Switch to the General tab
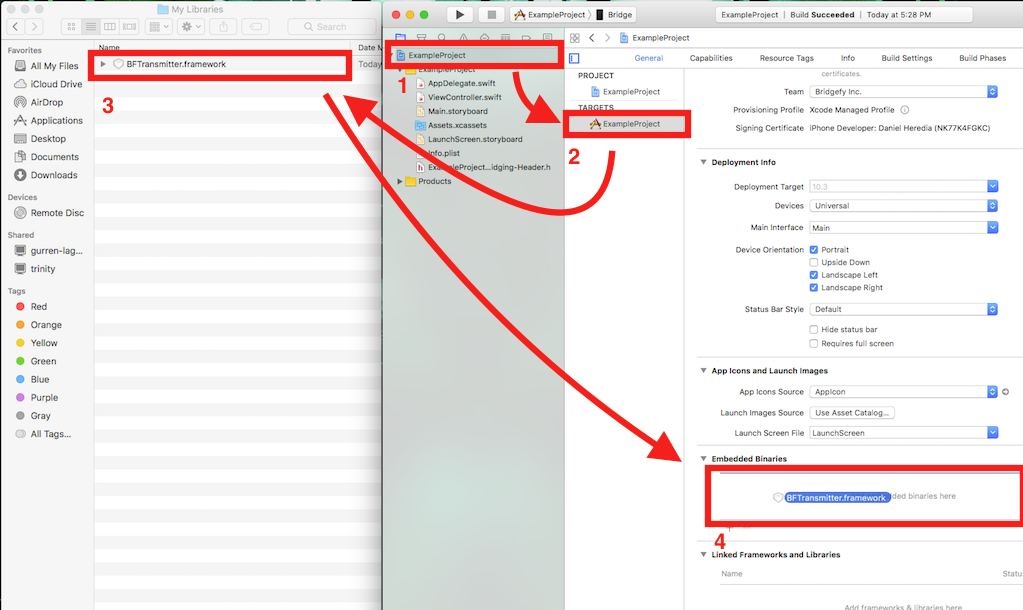The width and height of the screenshot is (1023, 610). tap(649, 58)
